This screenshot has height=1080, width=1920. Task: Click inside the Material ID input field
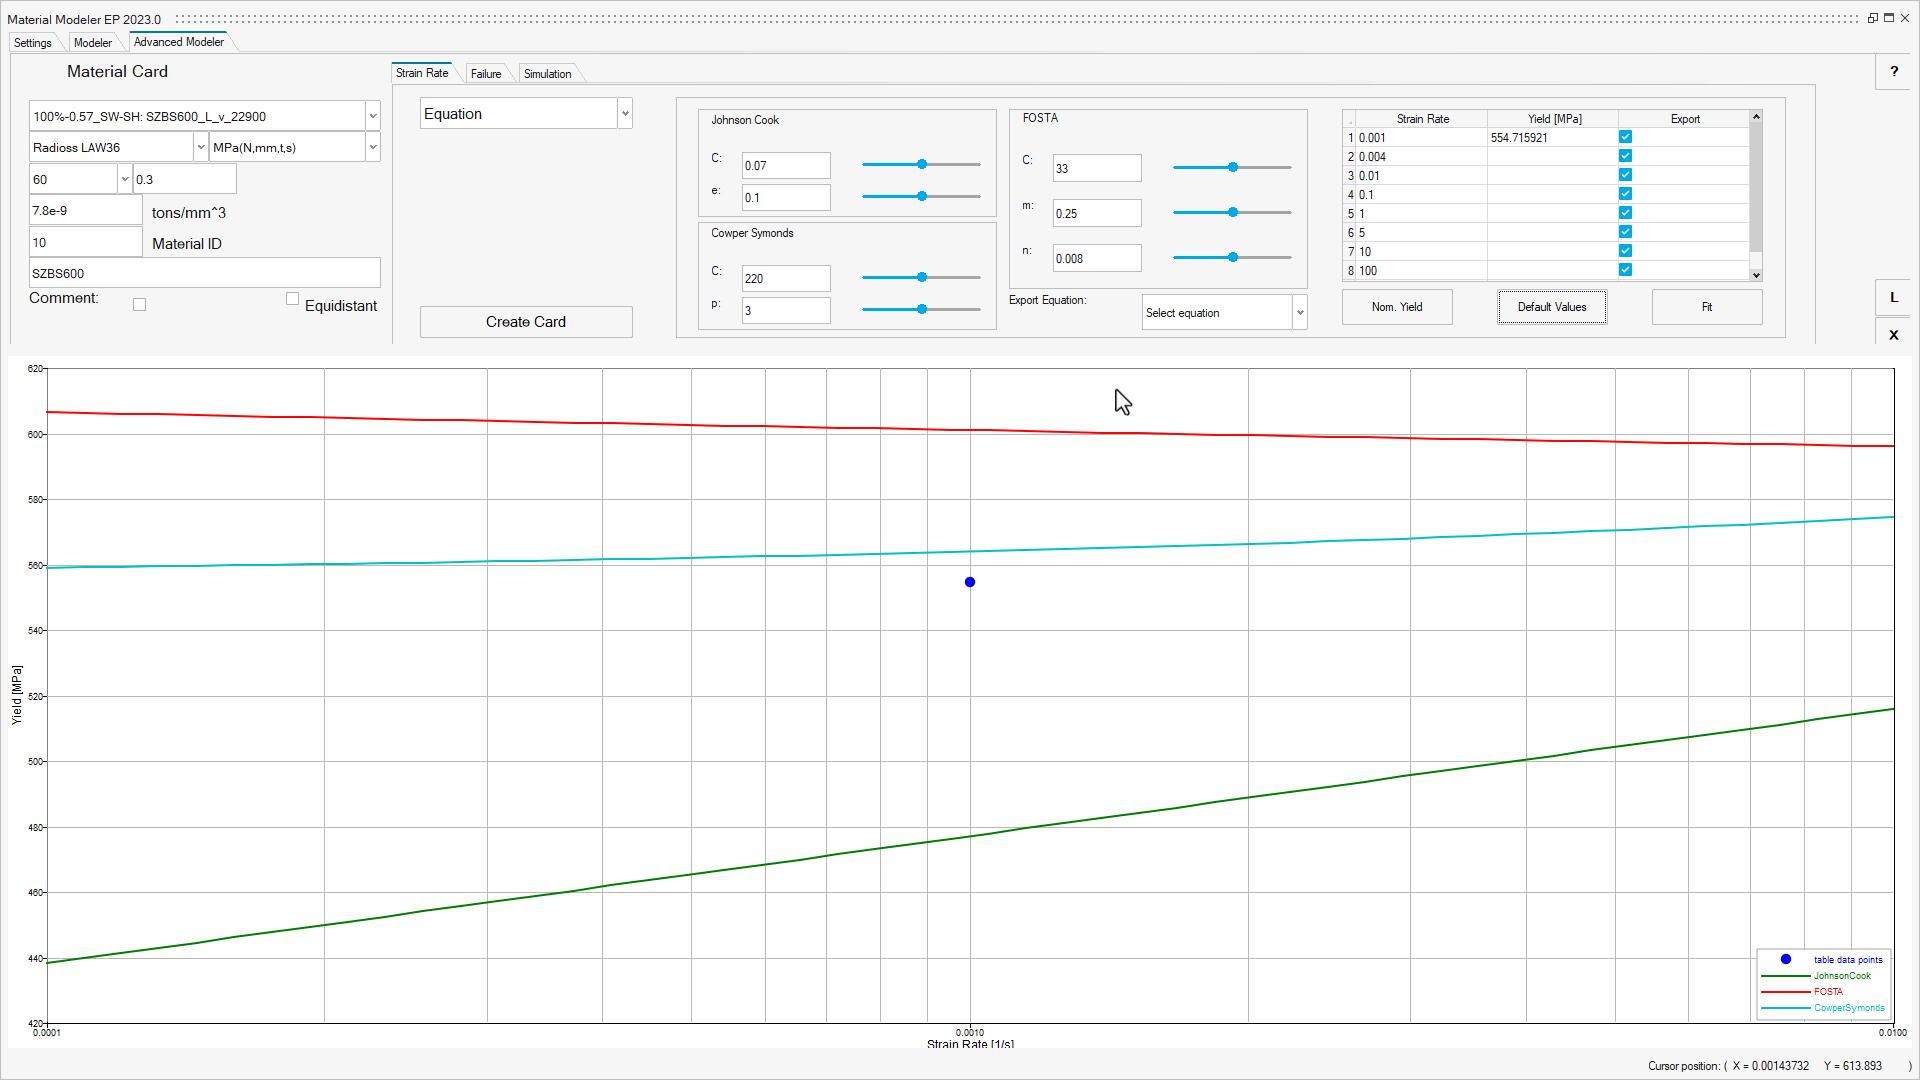[85, 242]
